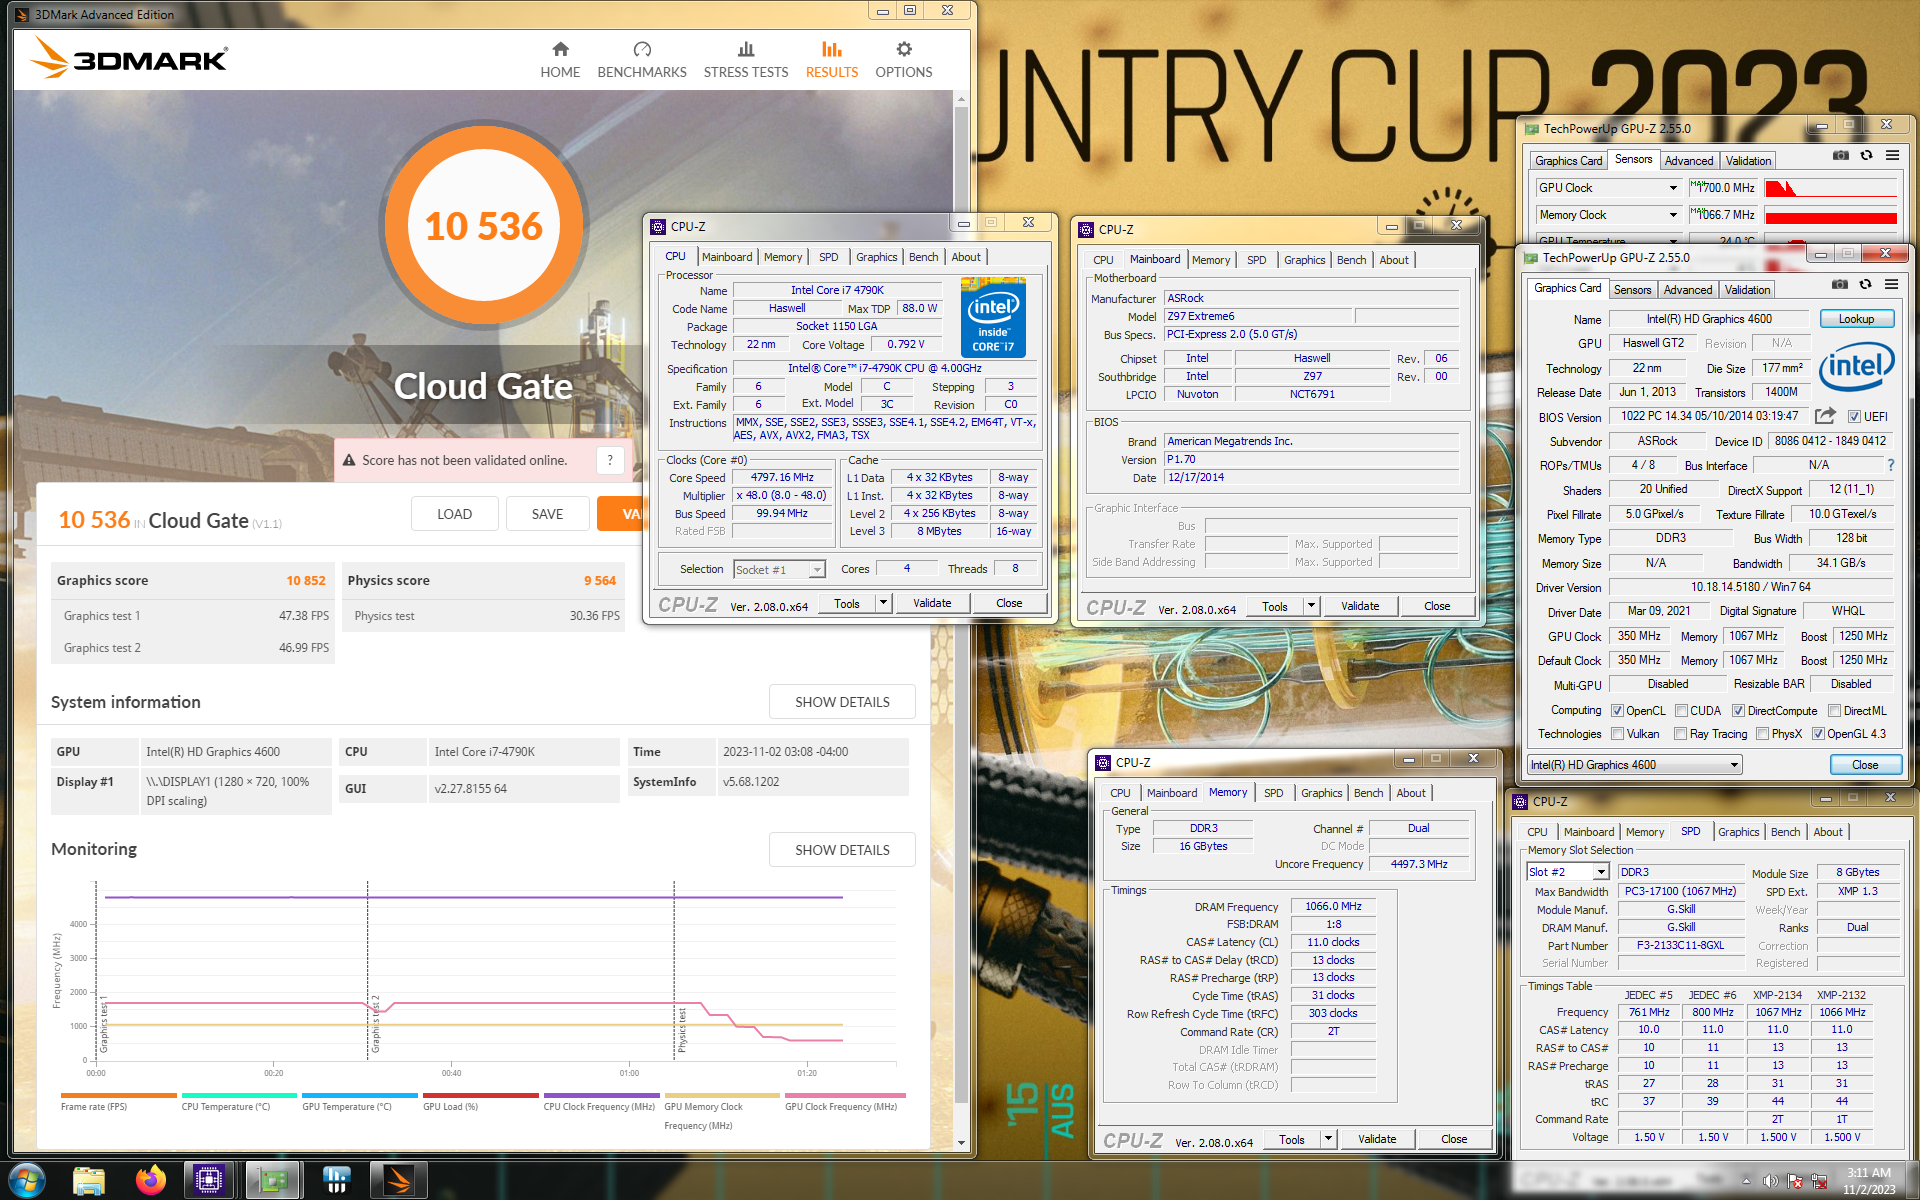Toggle OpenGL 4.3 checkbox in GPU-Z

(1818, 734)
